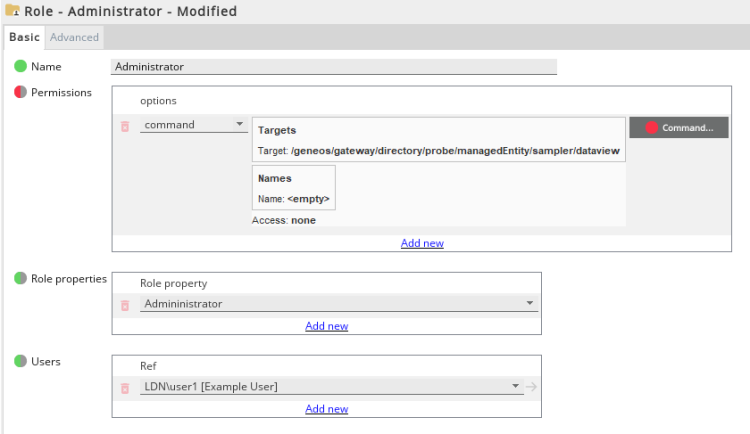Delete the command permission row trash icon
Screen dimensions: 750x434
125,127
